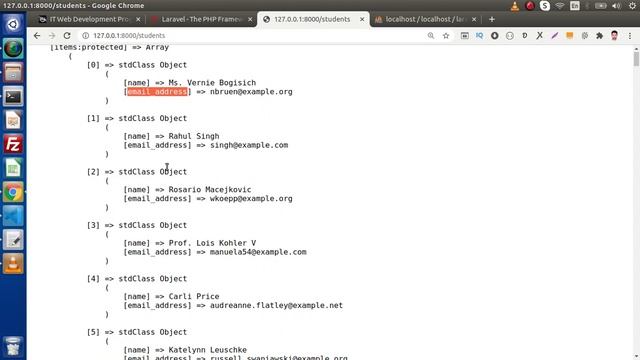
Task: Open Chrome's three-dot menu
Action: [x=630, y=36]
